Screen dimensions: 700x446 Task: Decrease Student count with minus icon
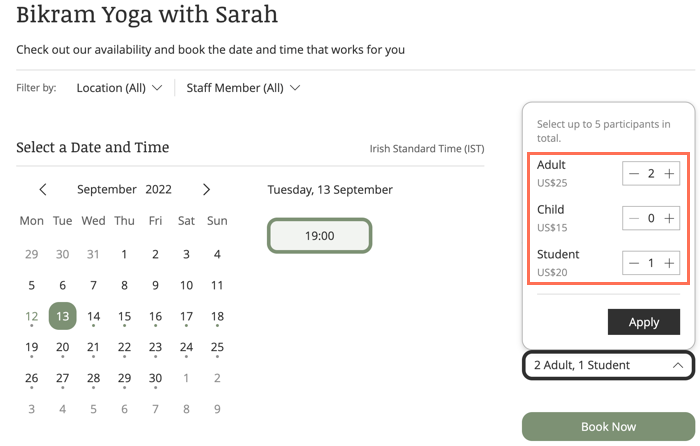tap(634, 263)
